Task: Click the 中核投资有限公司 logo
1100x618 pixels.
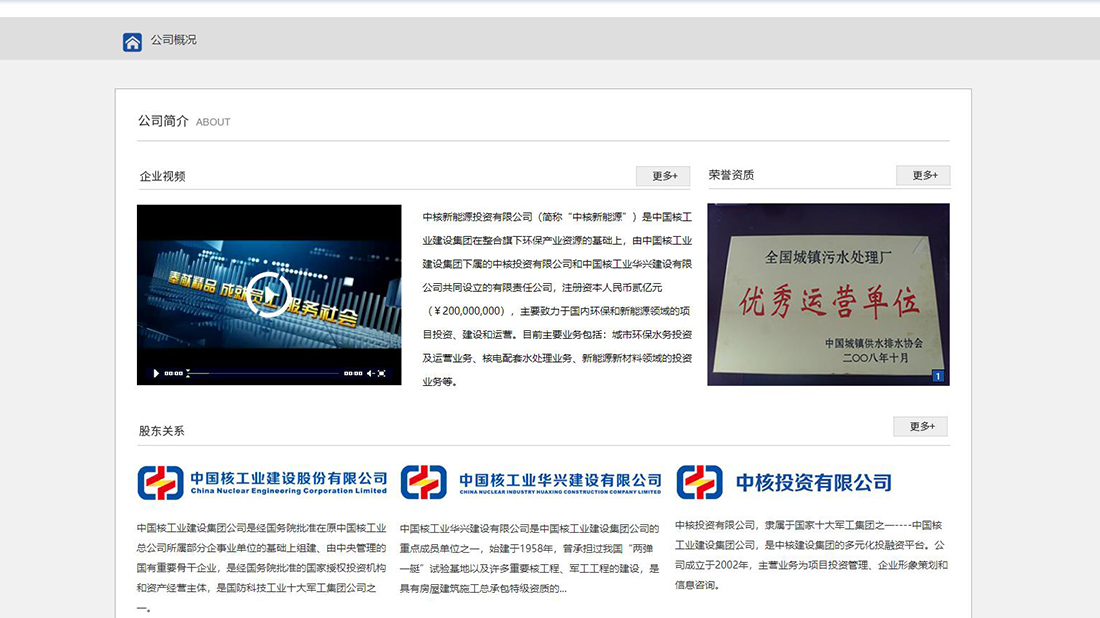Action: tap(784, 483)
